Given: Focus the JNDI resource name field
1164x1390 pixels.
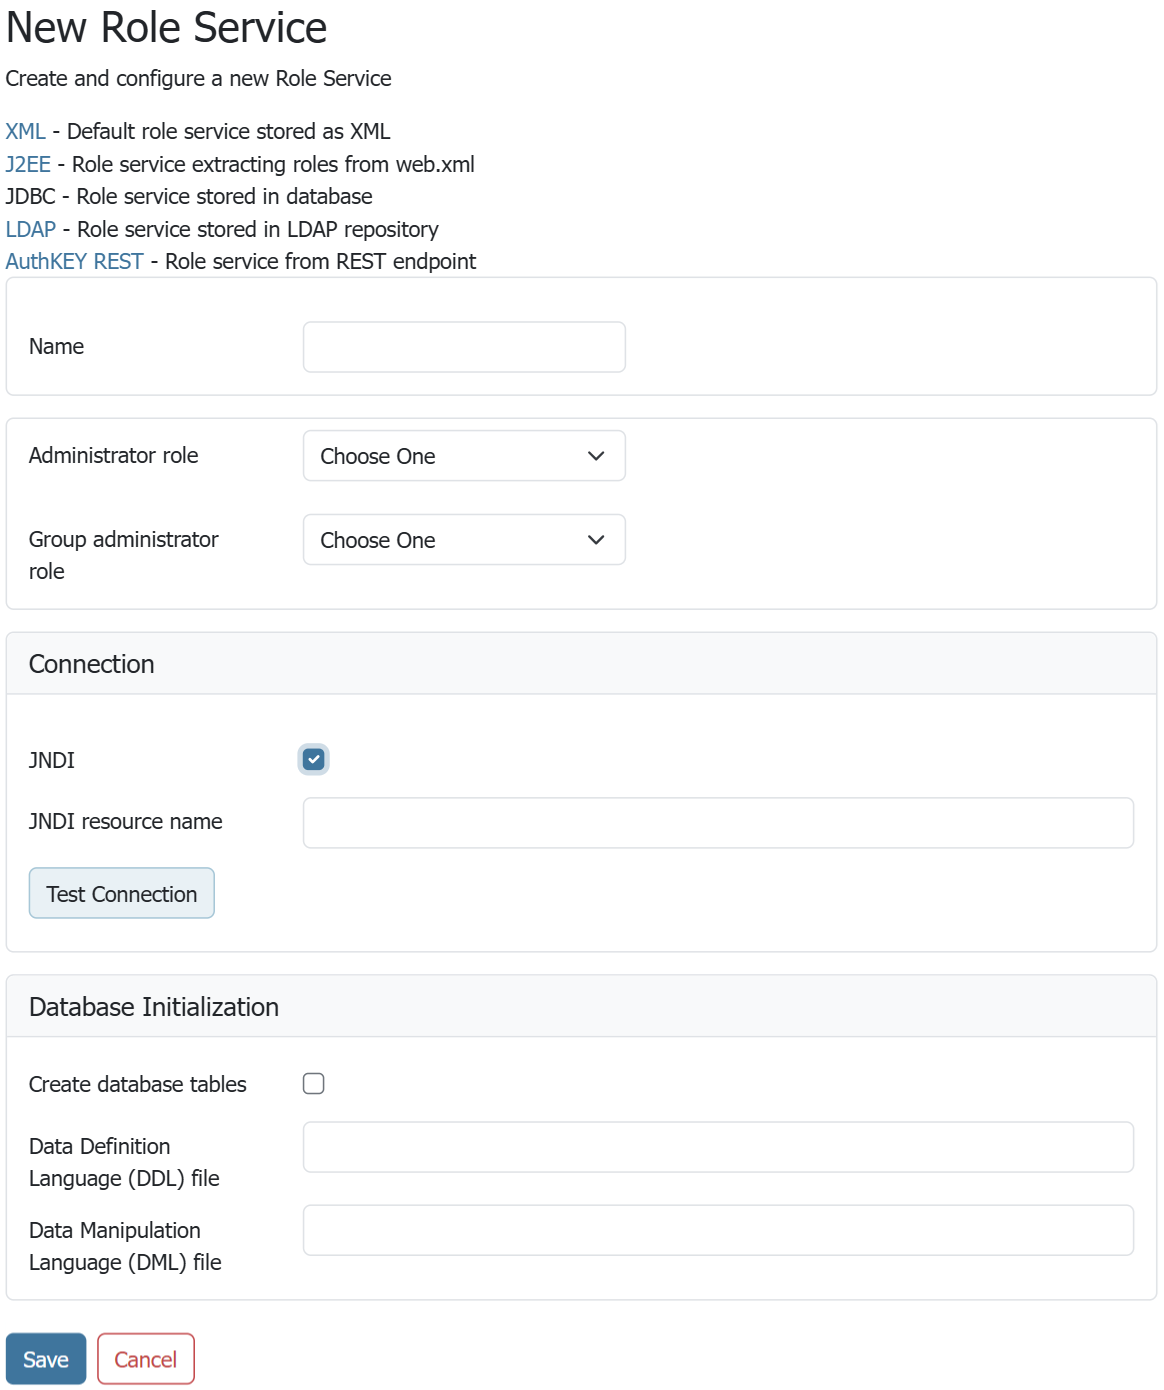Looking at the screenshot, I should (x=718, y=823).
